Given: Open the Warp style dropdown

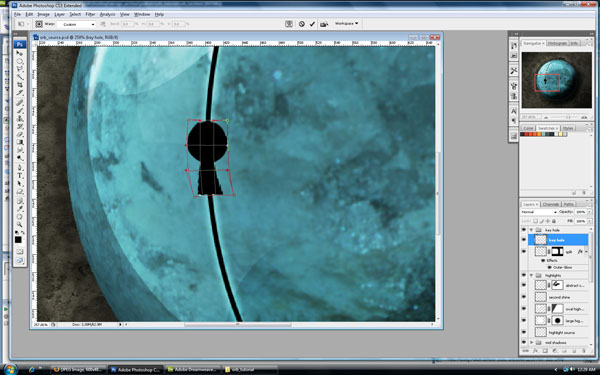Looking at the screenshot, I should point(76,24).
